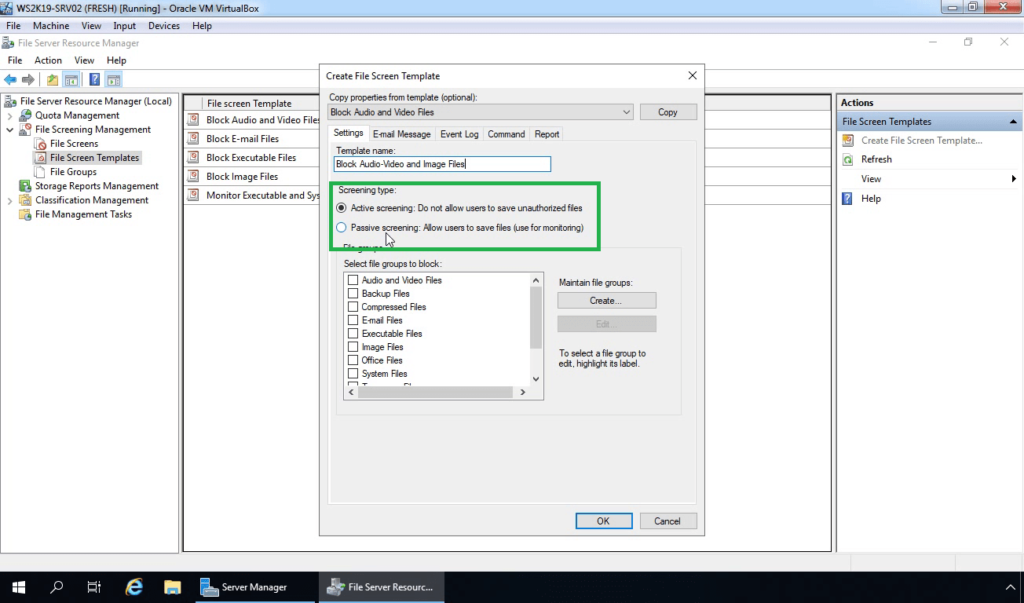Image resolution: width=1024 pixels, height=603 pixels.
Task: Click Create... file group button
Action: click(x=607, y=301)
